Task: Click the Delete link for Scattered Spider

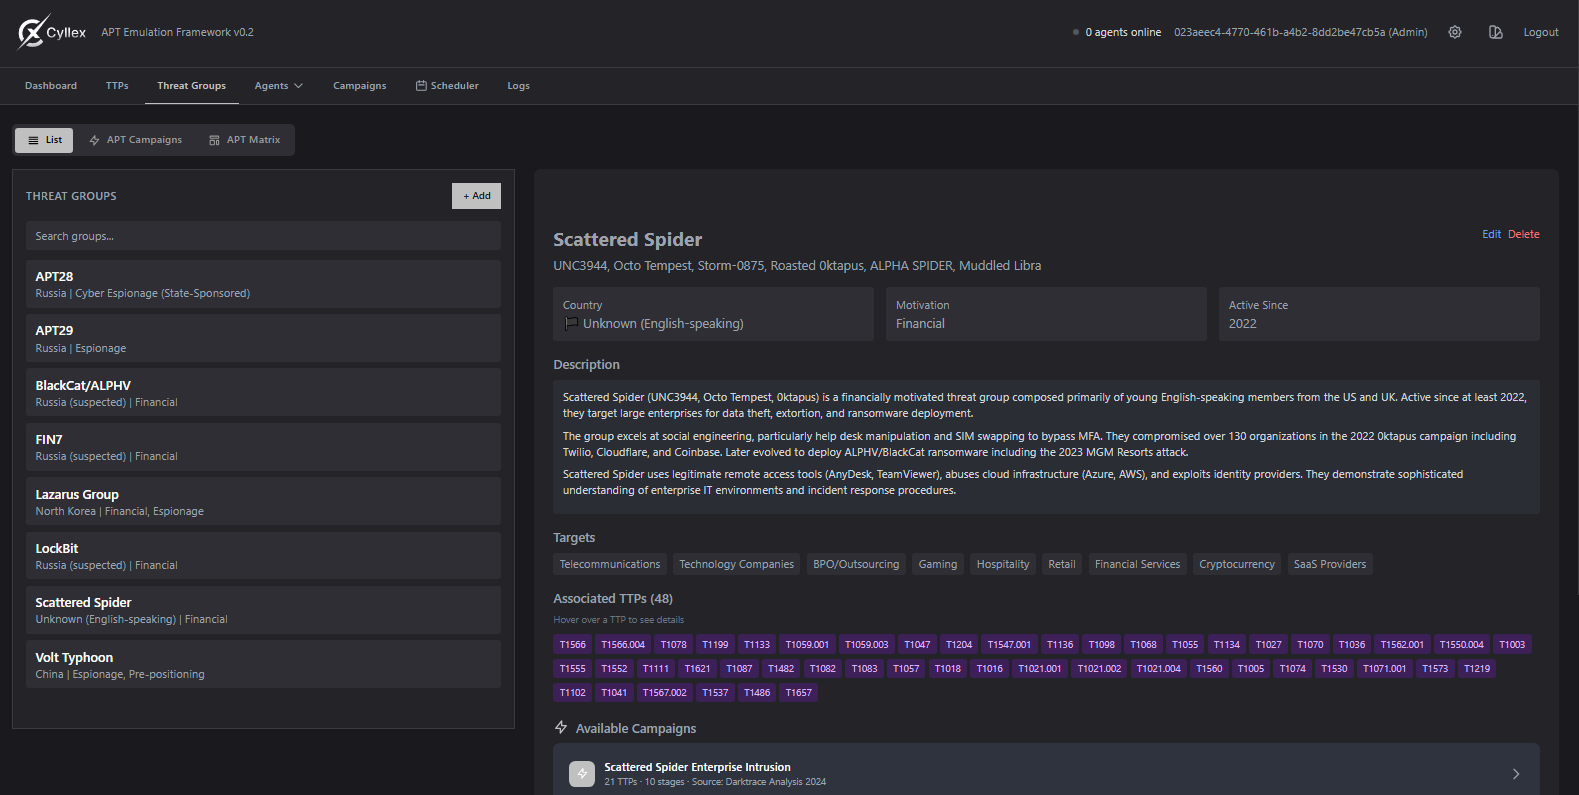Action: 1523,234
